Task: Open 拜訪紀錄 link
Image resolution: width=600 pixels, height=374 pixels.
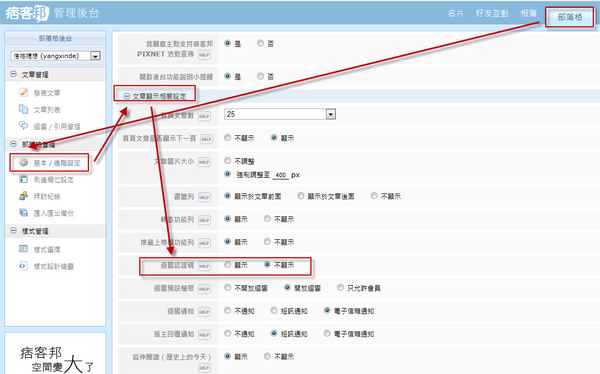Action: pyautogui.click(x=47, y=196)
